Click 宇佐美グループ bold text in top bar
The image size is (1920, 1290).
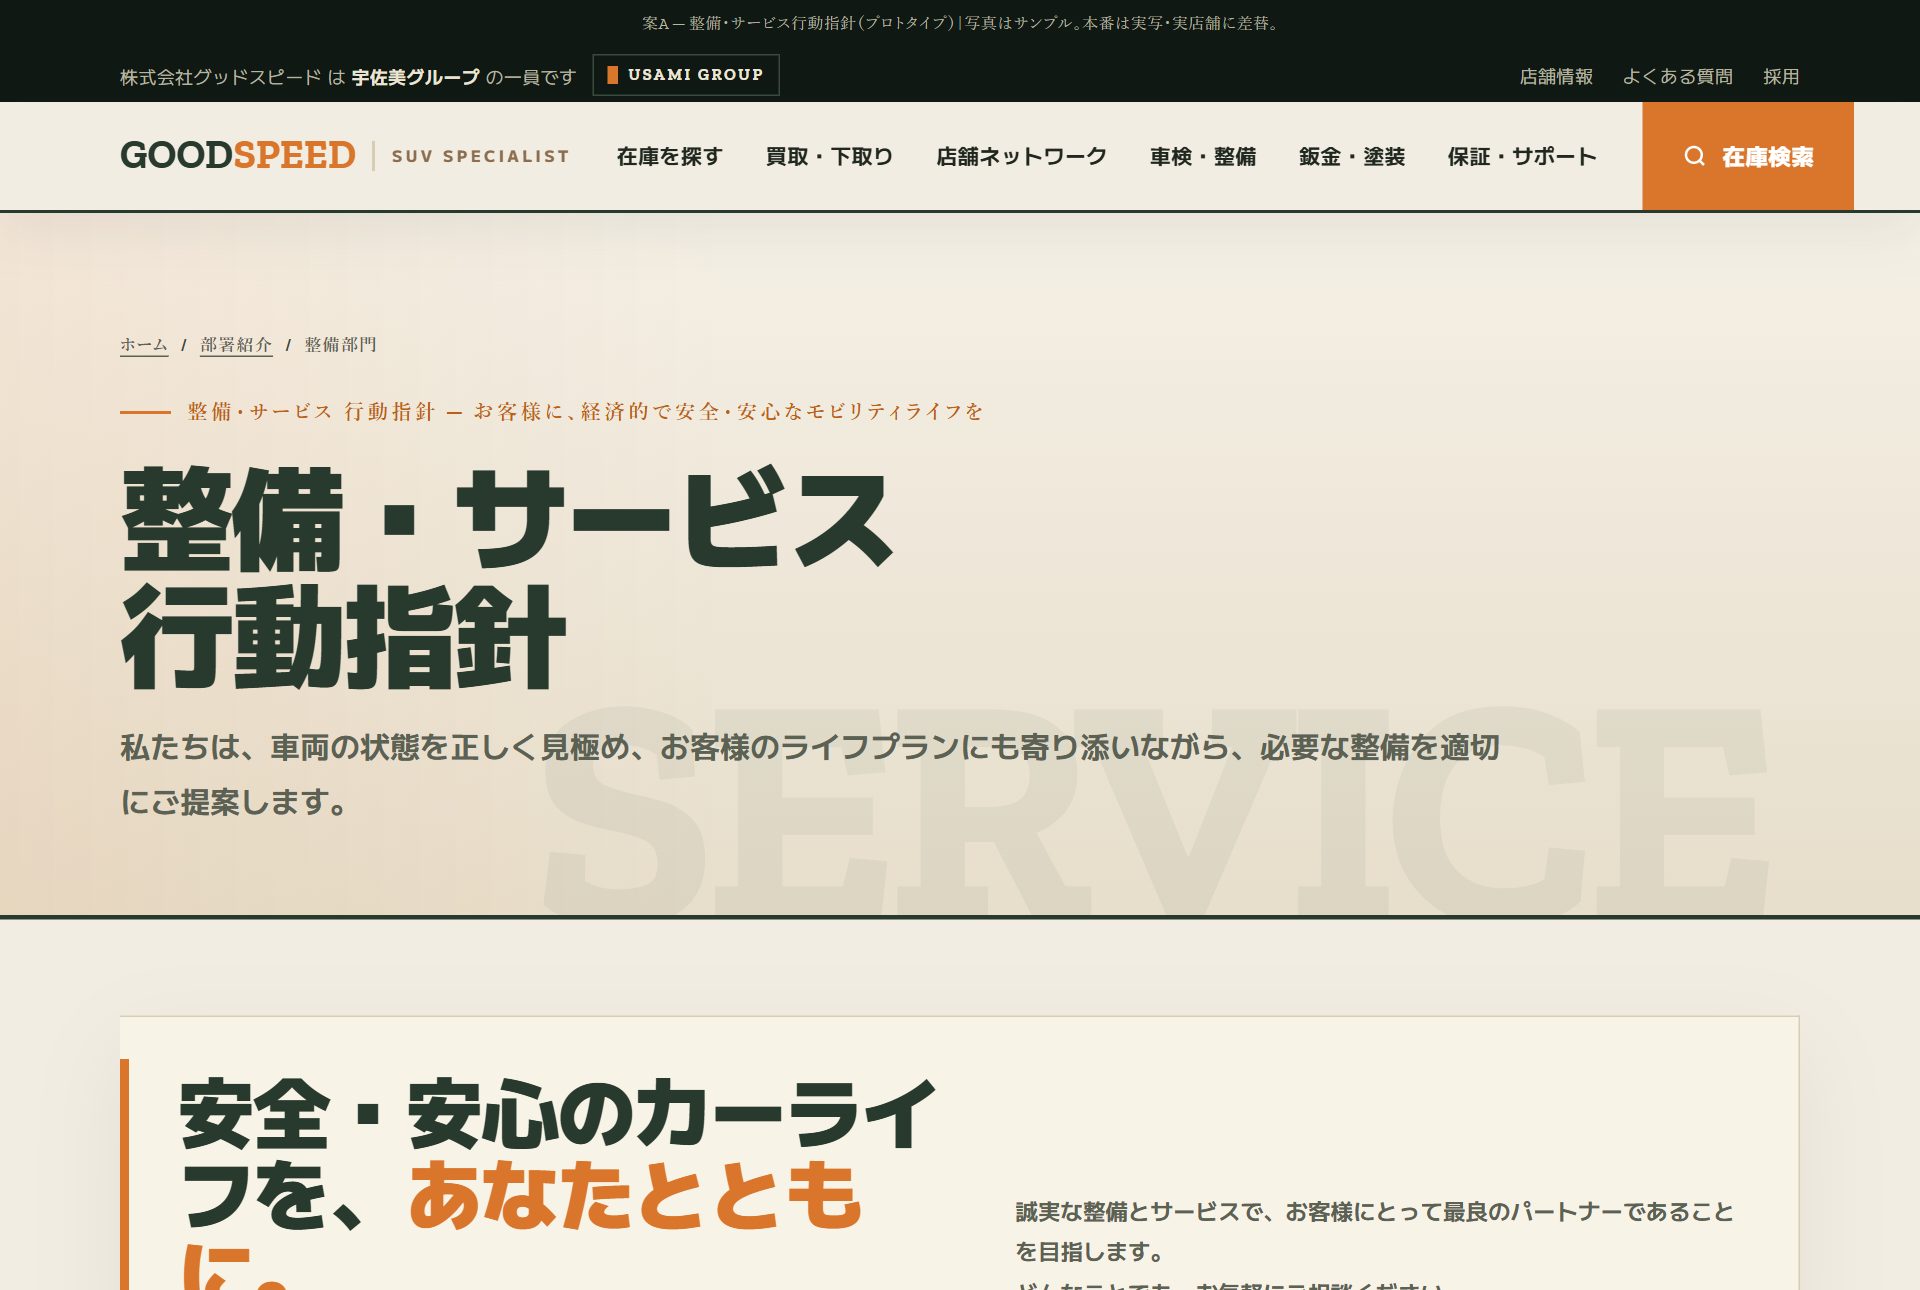[416, 77]
